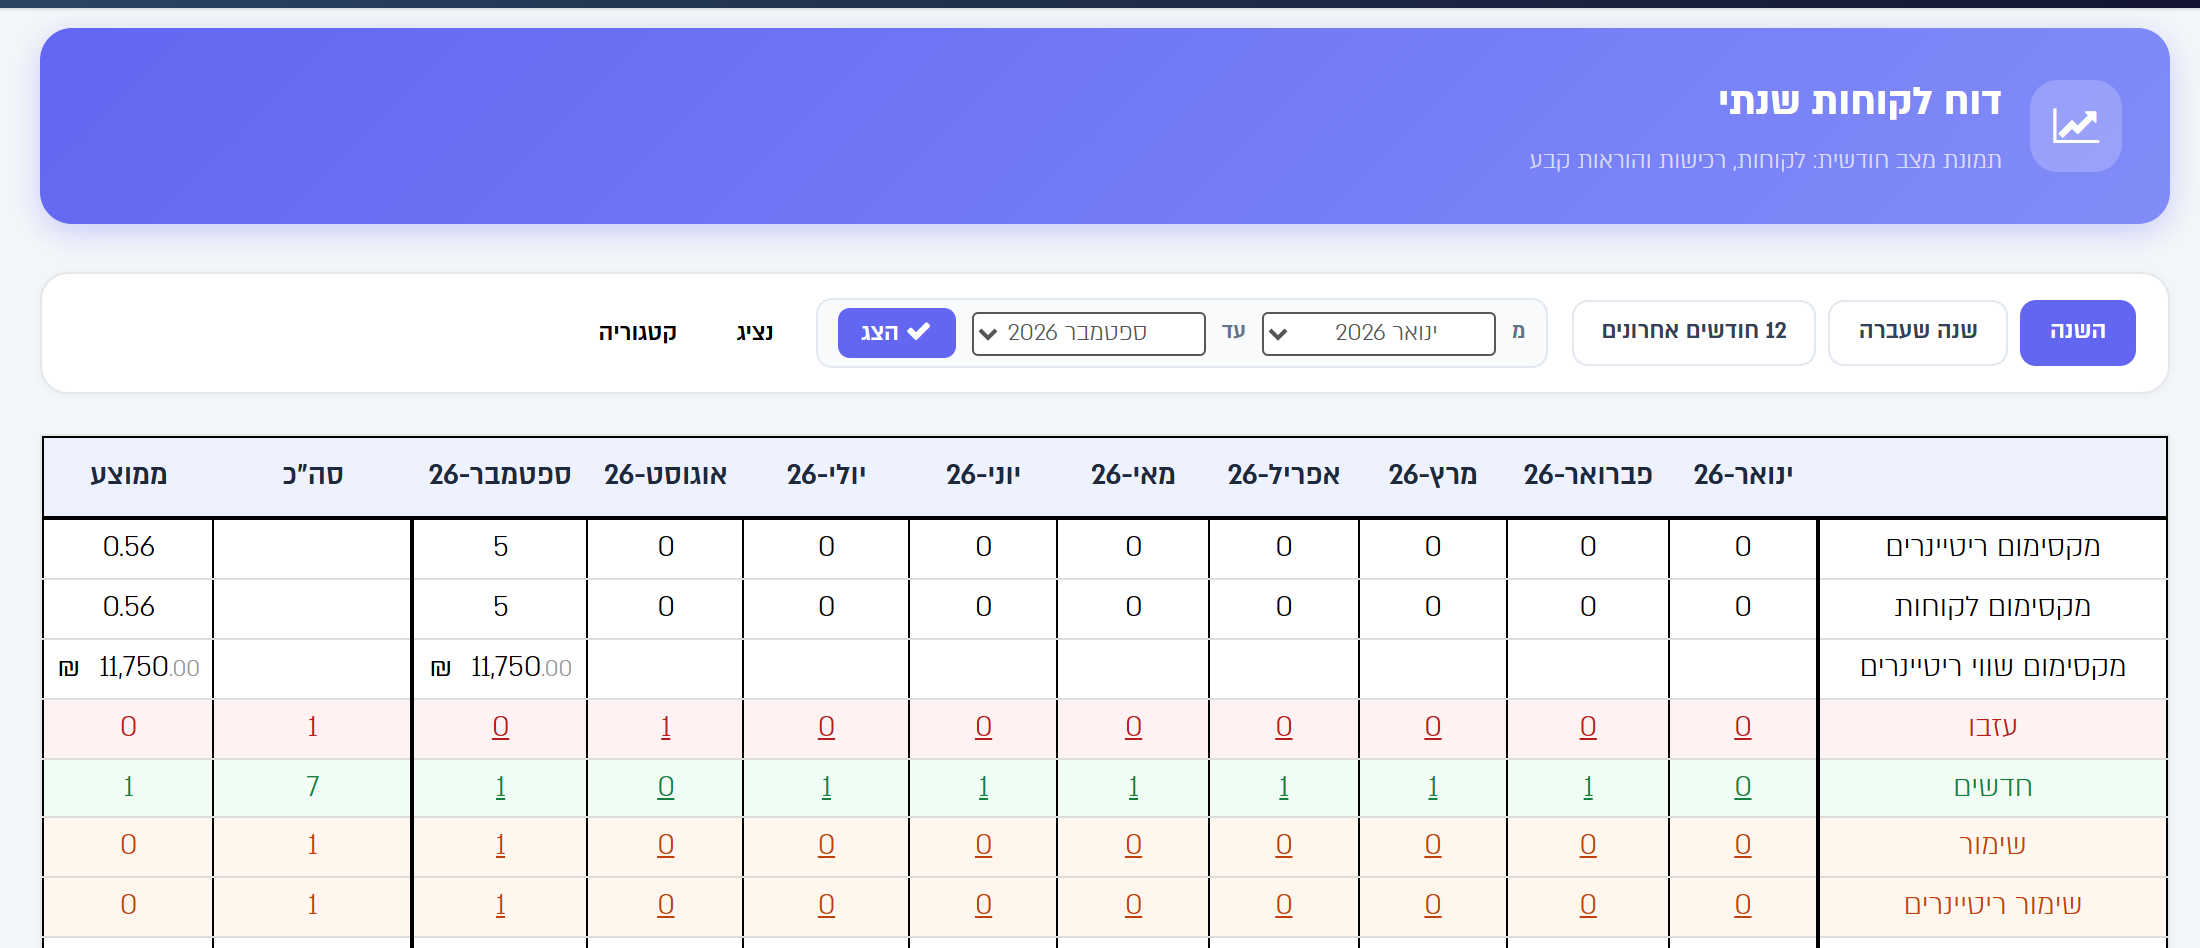Open the נציג filter
Viewport: 2200px width, 948px height.
[755, 332]
